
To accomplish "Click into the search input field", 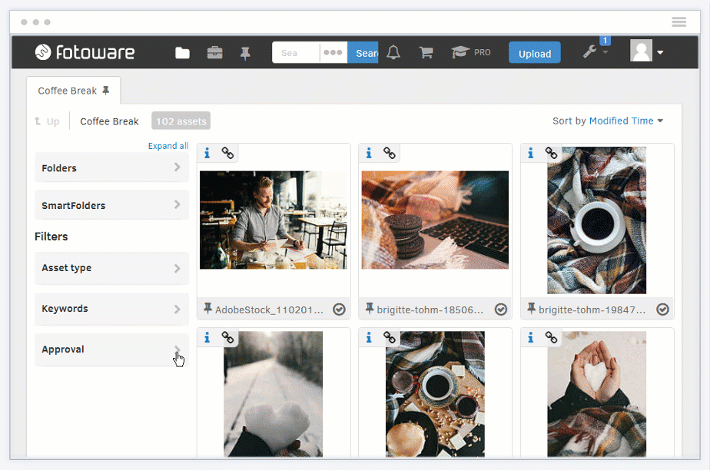I will pos(295,53).
